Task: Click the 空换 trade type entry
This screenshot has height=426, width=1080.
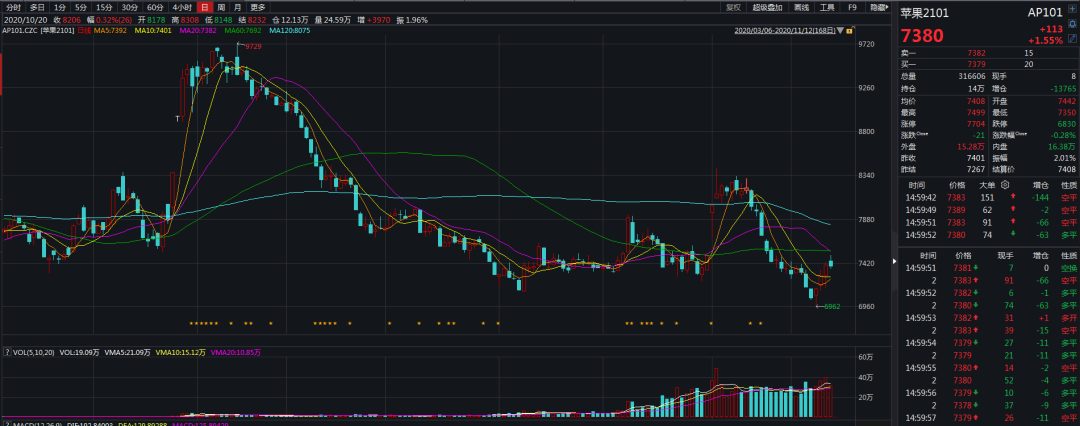Action: pos(1069,267)
